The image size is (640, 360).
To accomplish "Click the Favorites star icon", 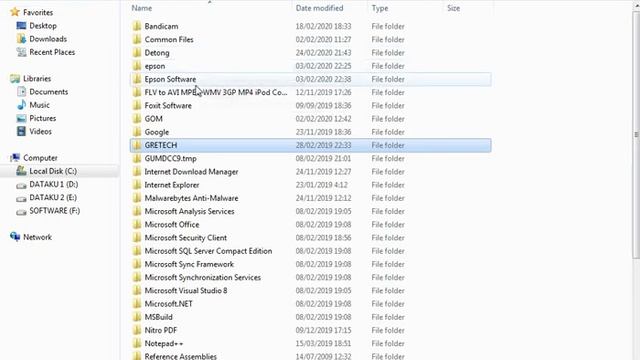I will click(x=15, y=12).
